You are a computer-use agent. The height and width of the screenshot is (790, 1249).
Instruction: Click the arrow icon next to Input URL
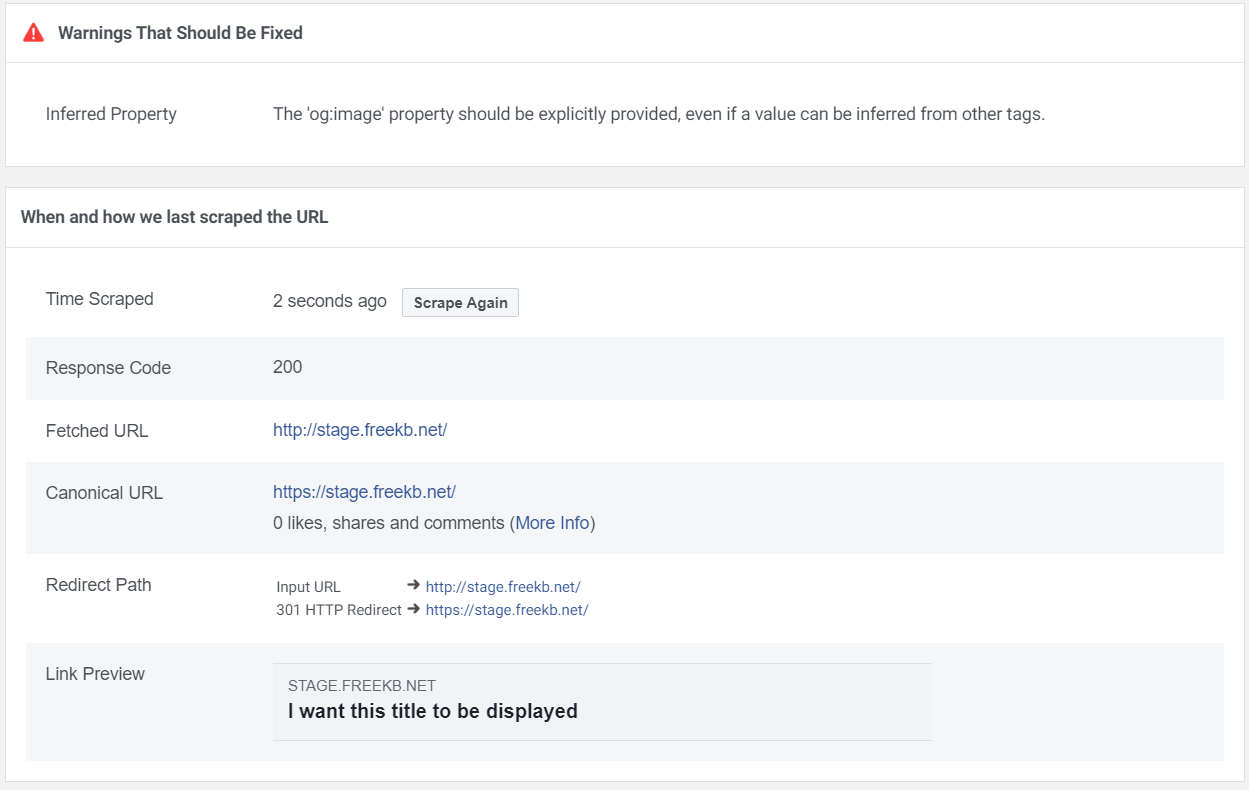click(x=414, y=586)
